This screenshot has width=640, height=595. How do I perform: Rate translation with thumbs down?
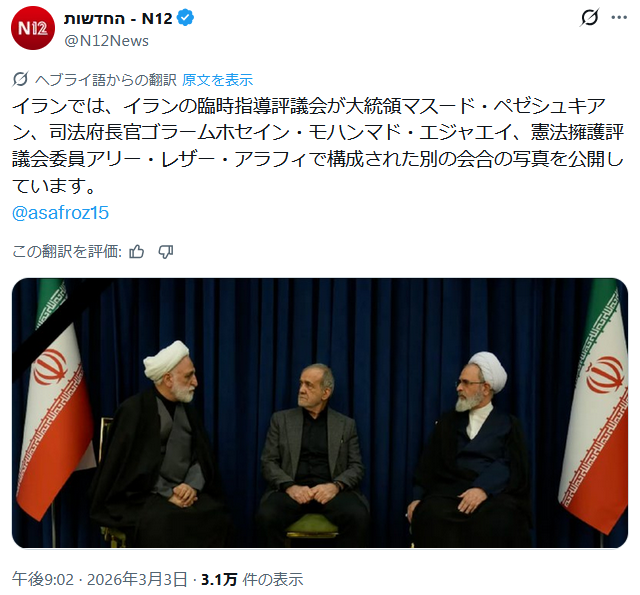pos(166,252)
